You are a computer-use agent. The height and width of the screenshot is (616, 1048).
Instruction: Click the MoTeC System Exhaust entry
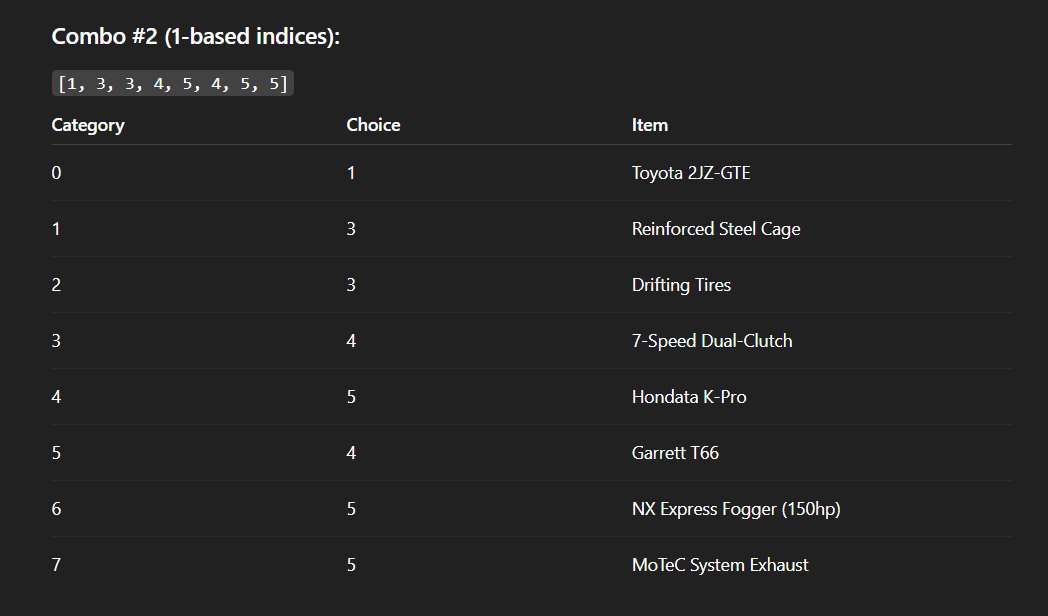coord(720,565)
